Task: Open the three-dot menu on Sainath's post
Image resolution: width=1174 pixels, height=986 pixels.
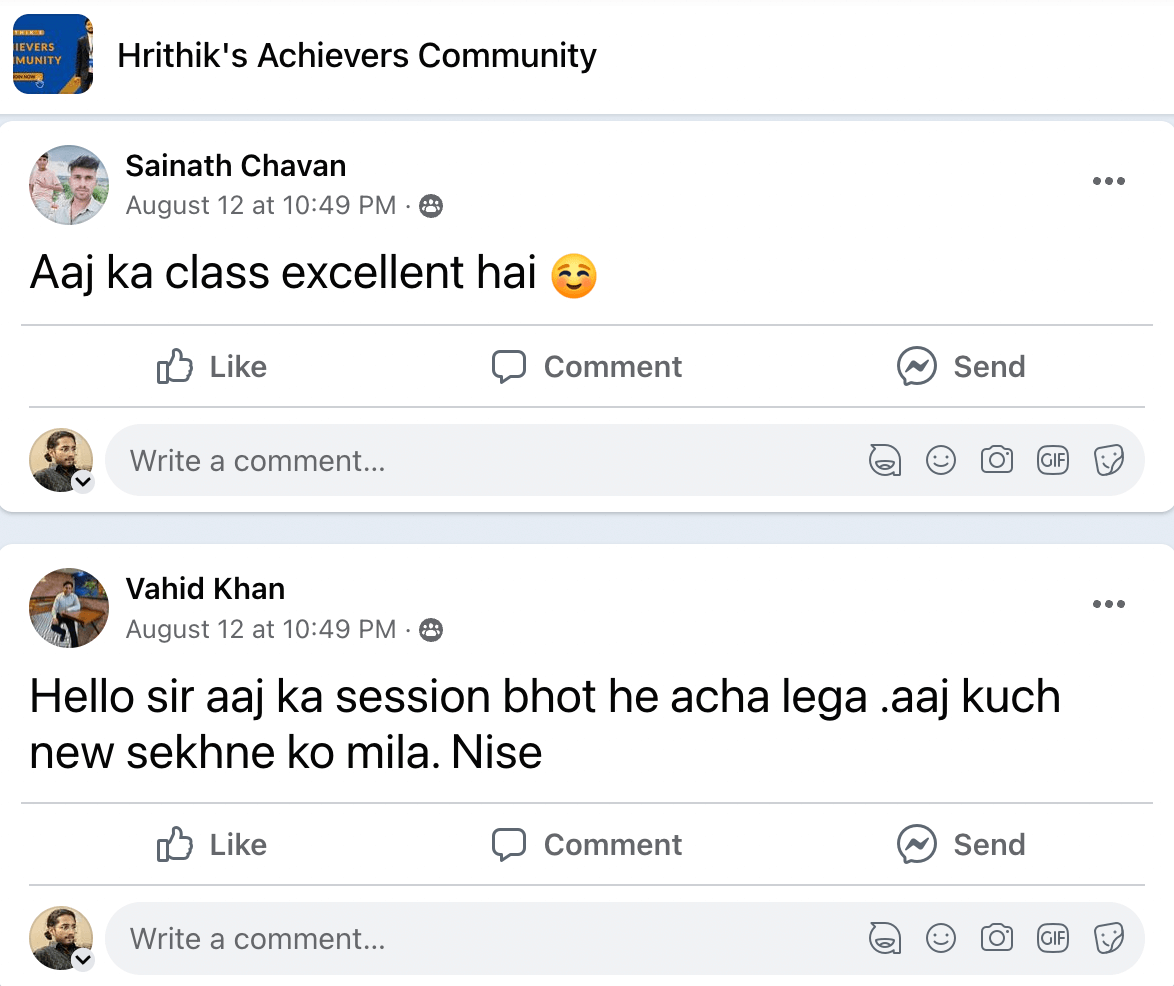Action: (1108, 182)
